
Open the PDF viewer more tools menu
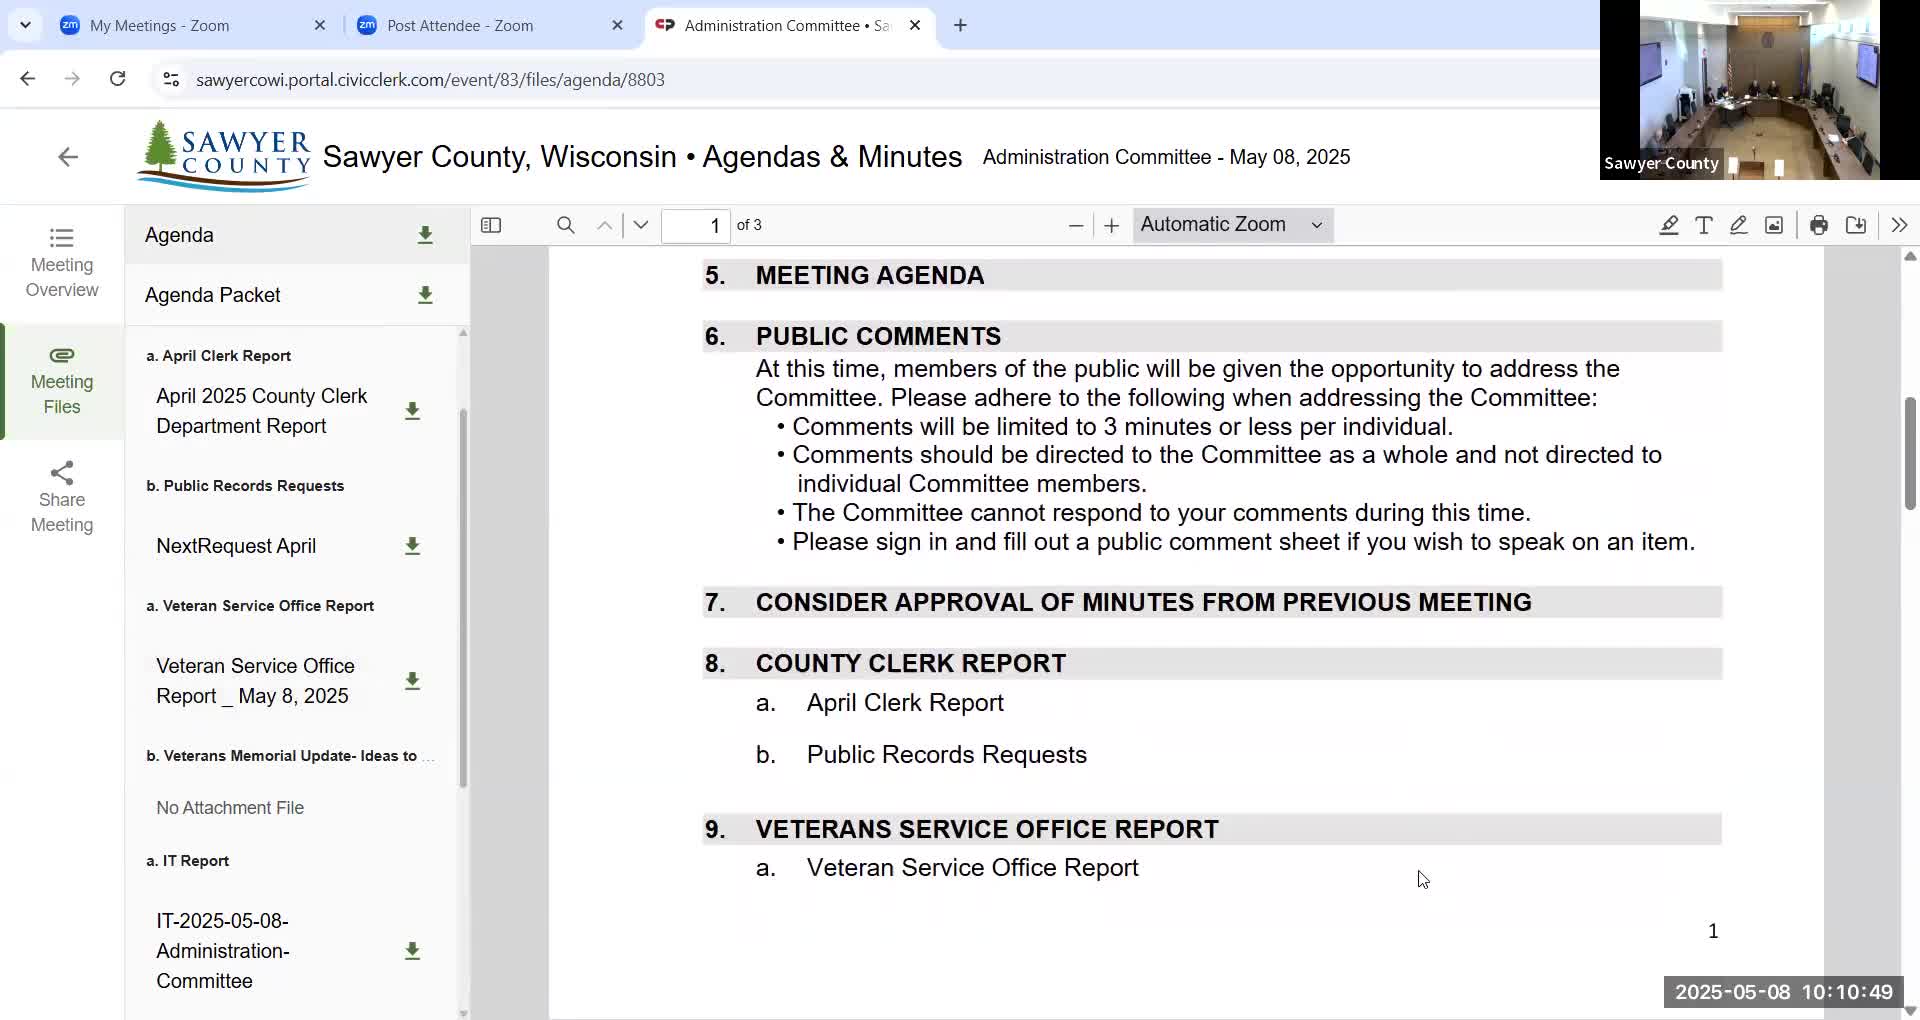coord(1899,225)
